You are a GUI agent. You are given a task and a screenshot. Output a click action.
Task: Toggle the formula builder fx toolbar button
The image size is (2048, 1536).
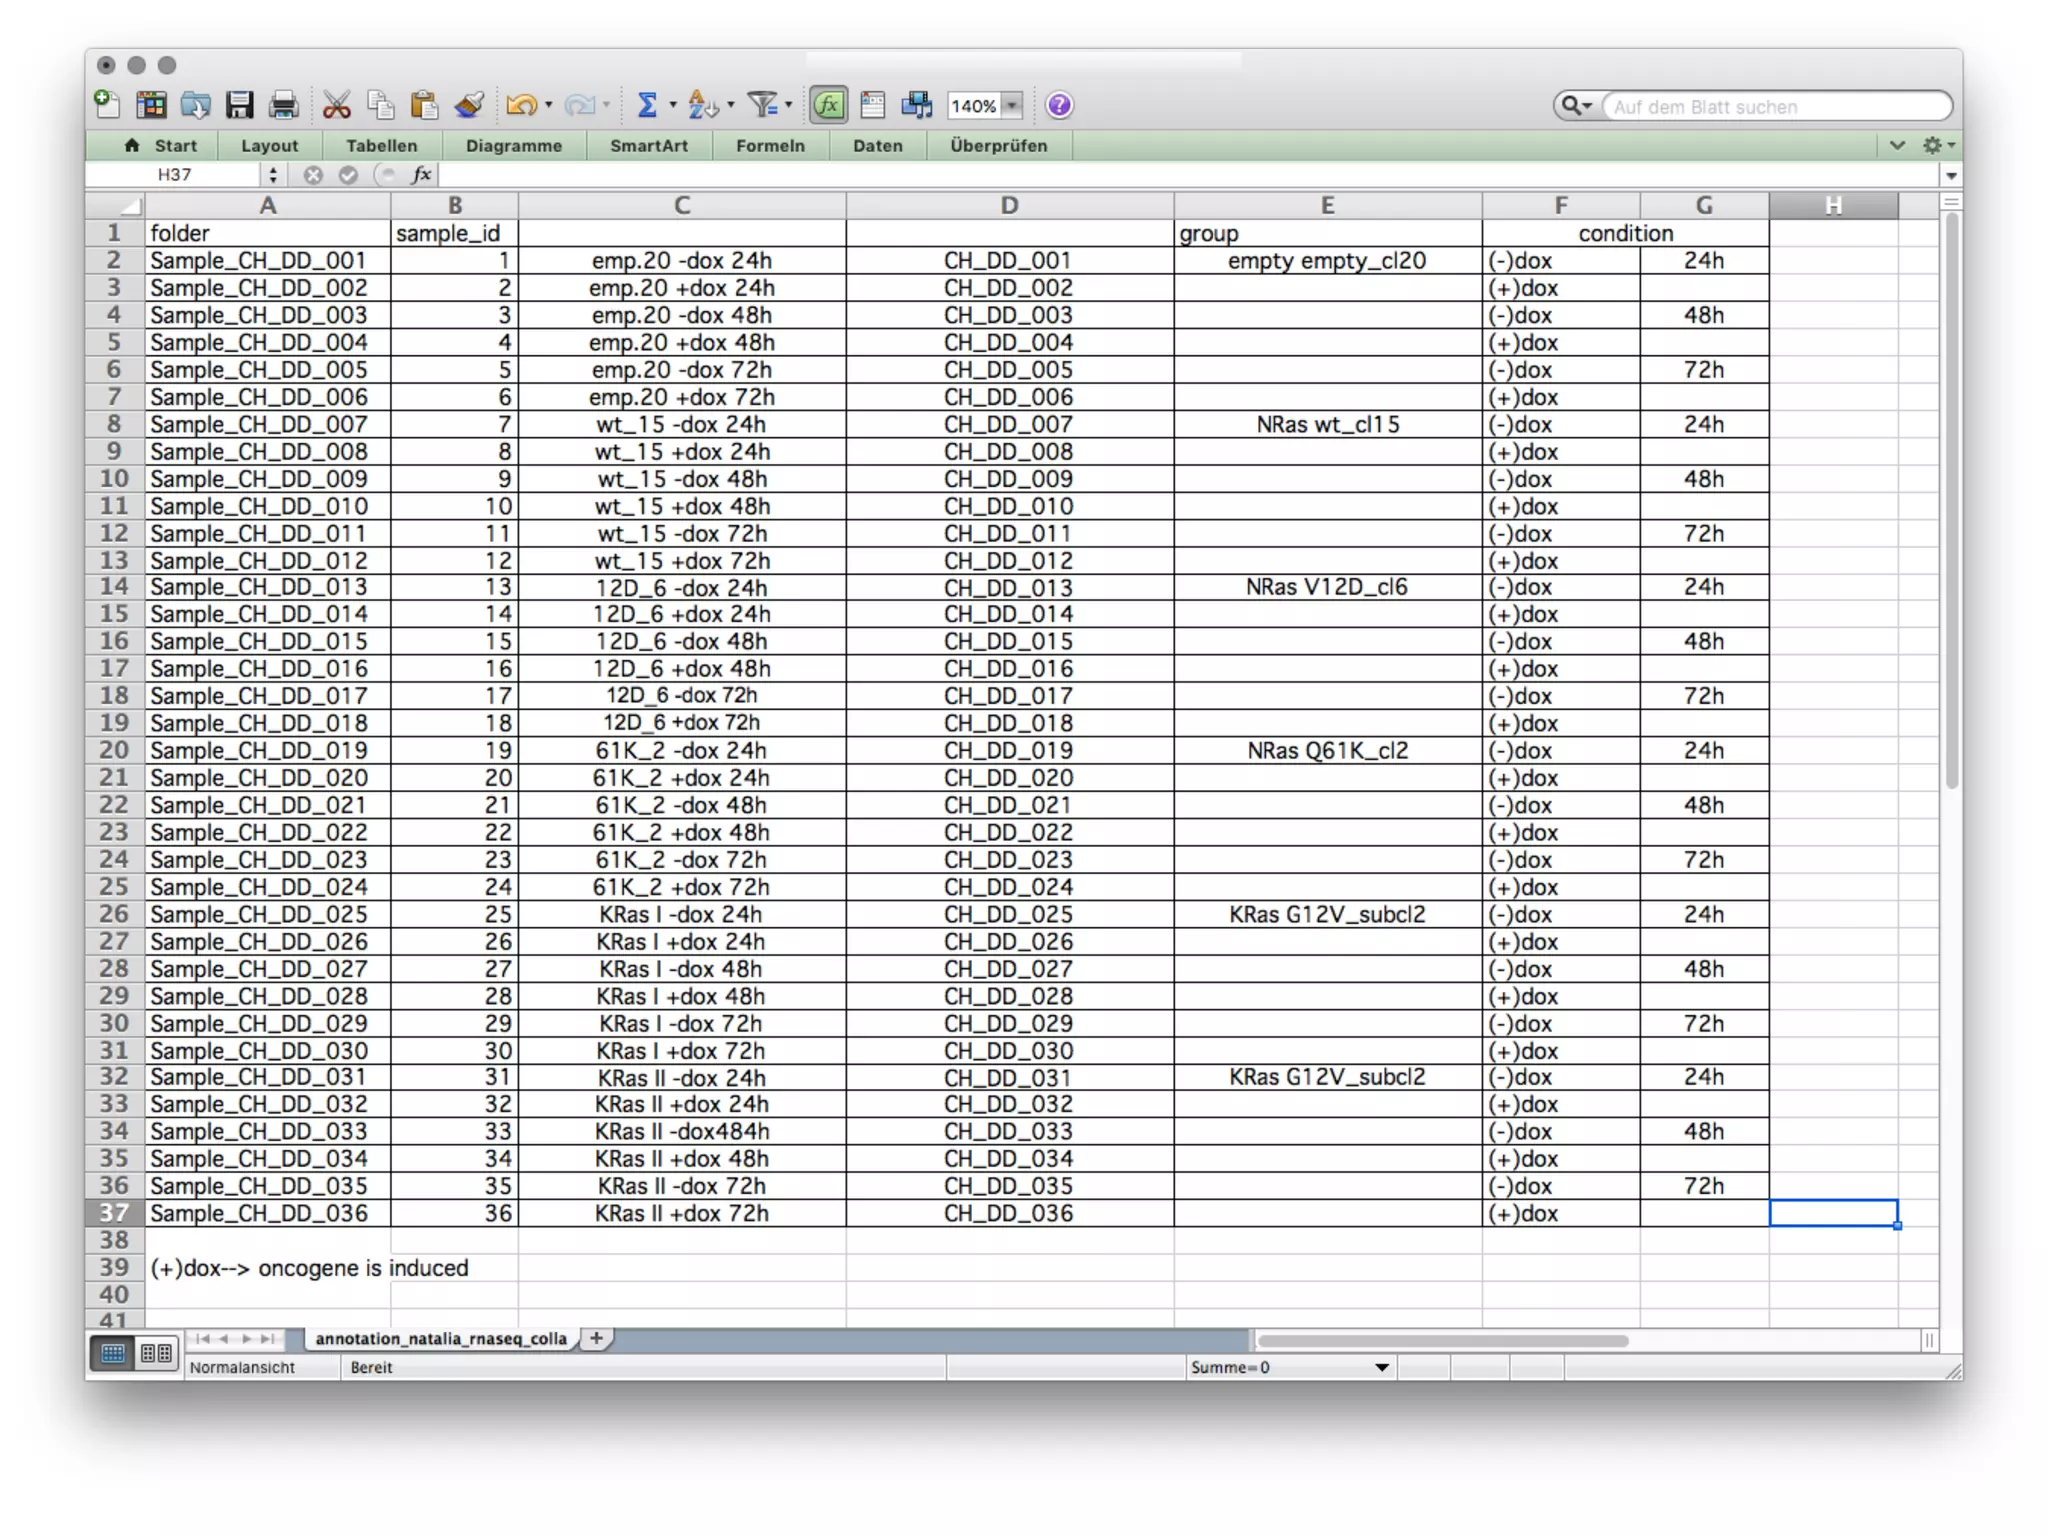click(828, 105)
